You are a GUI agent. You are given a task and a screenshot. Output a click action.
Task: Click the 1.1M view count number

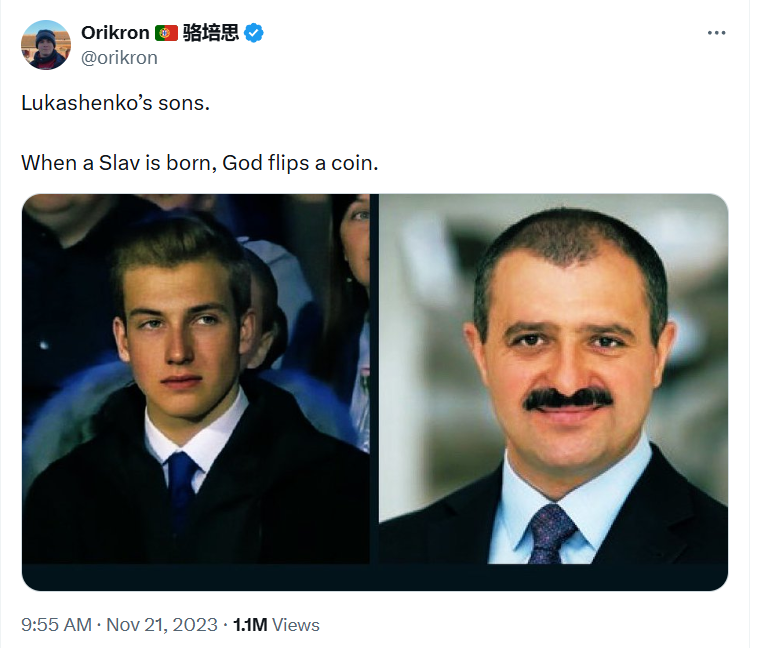point(249,625)
